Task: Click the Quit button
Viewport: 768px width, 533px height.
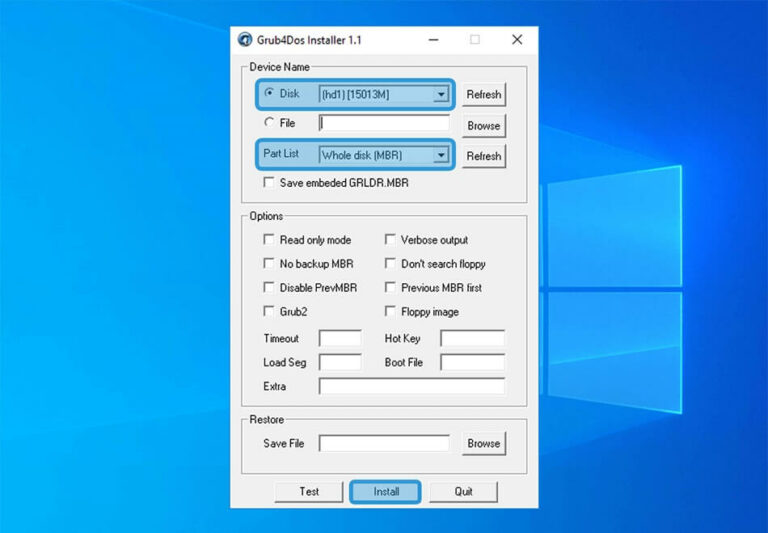Action: 463,491
